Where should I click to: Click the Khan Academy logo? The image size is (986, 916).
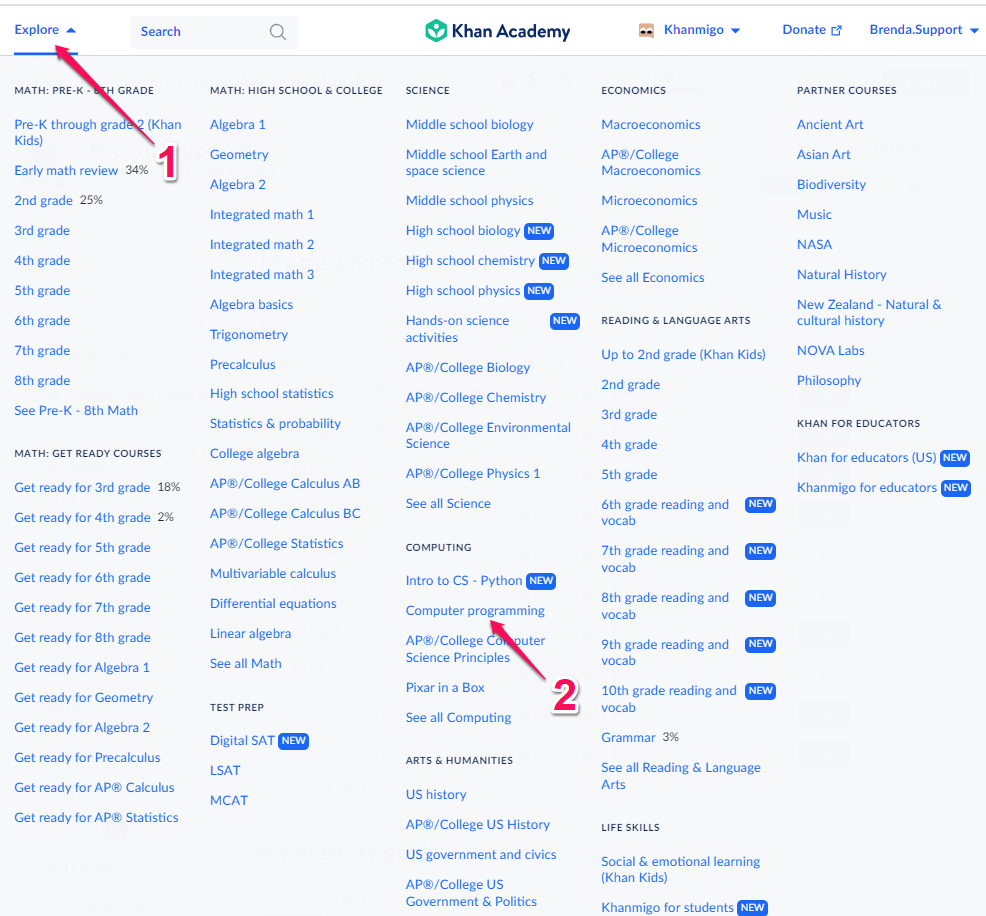tap(497, 31)
